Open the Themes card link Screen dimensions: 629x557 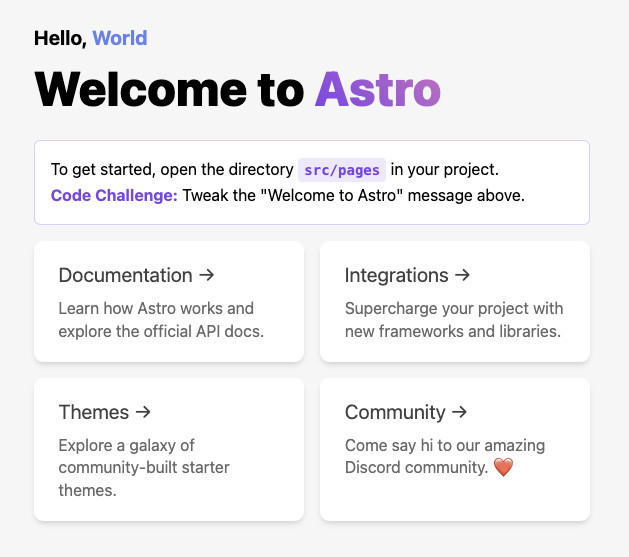click(x=169, y=450)
